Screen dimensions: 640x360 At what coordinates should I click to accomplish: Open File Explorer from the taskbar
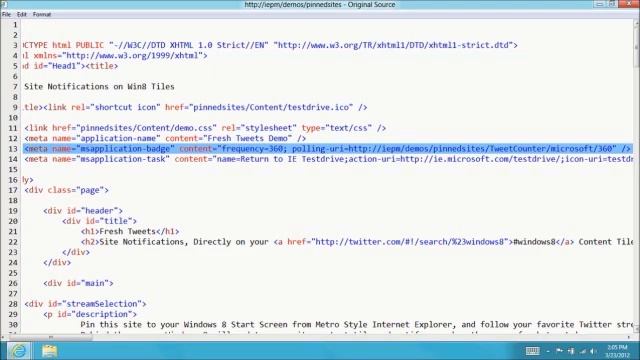(x=49, y=351)
